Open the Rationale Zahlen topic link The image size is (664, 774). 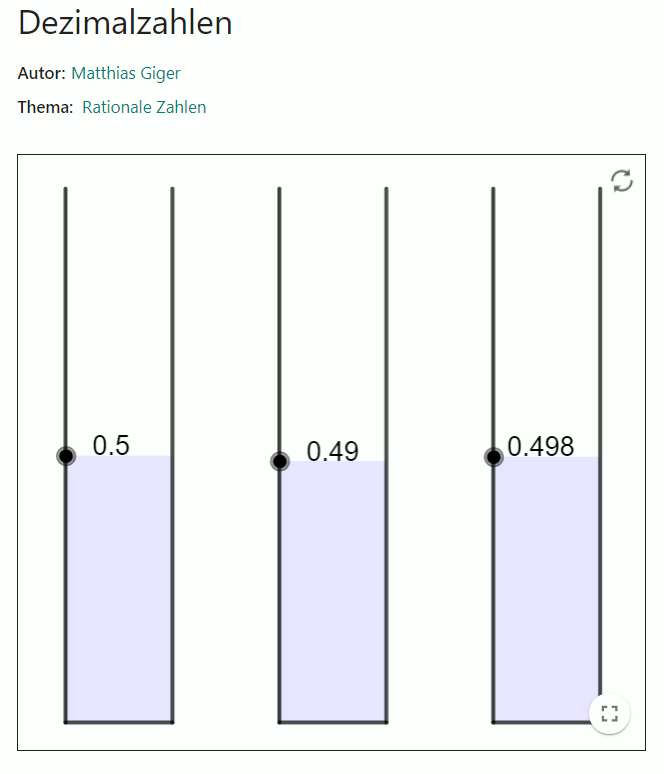(x=144, y=107)
